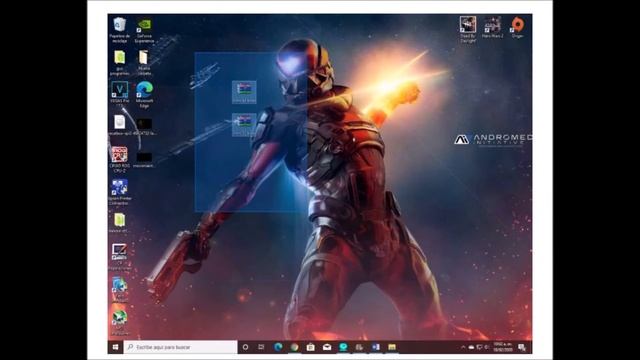
Task: Select the lower highlighted file in selection box
Action: (x=244, y=124)
